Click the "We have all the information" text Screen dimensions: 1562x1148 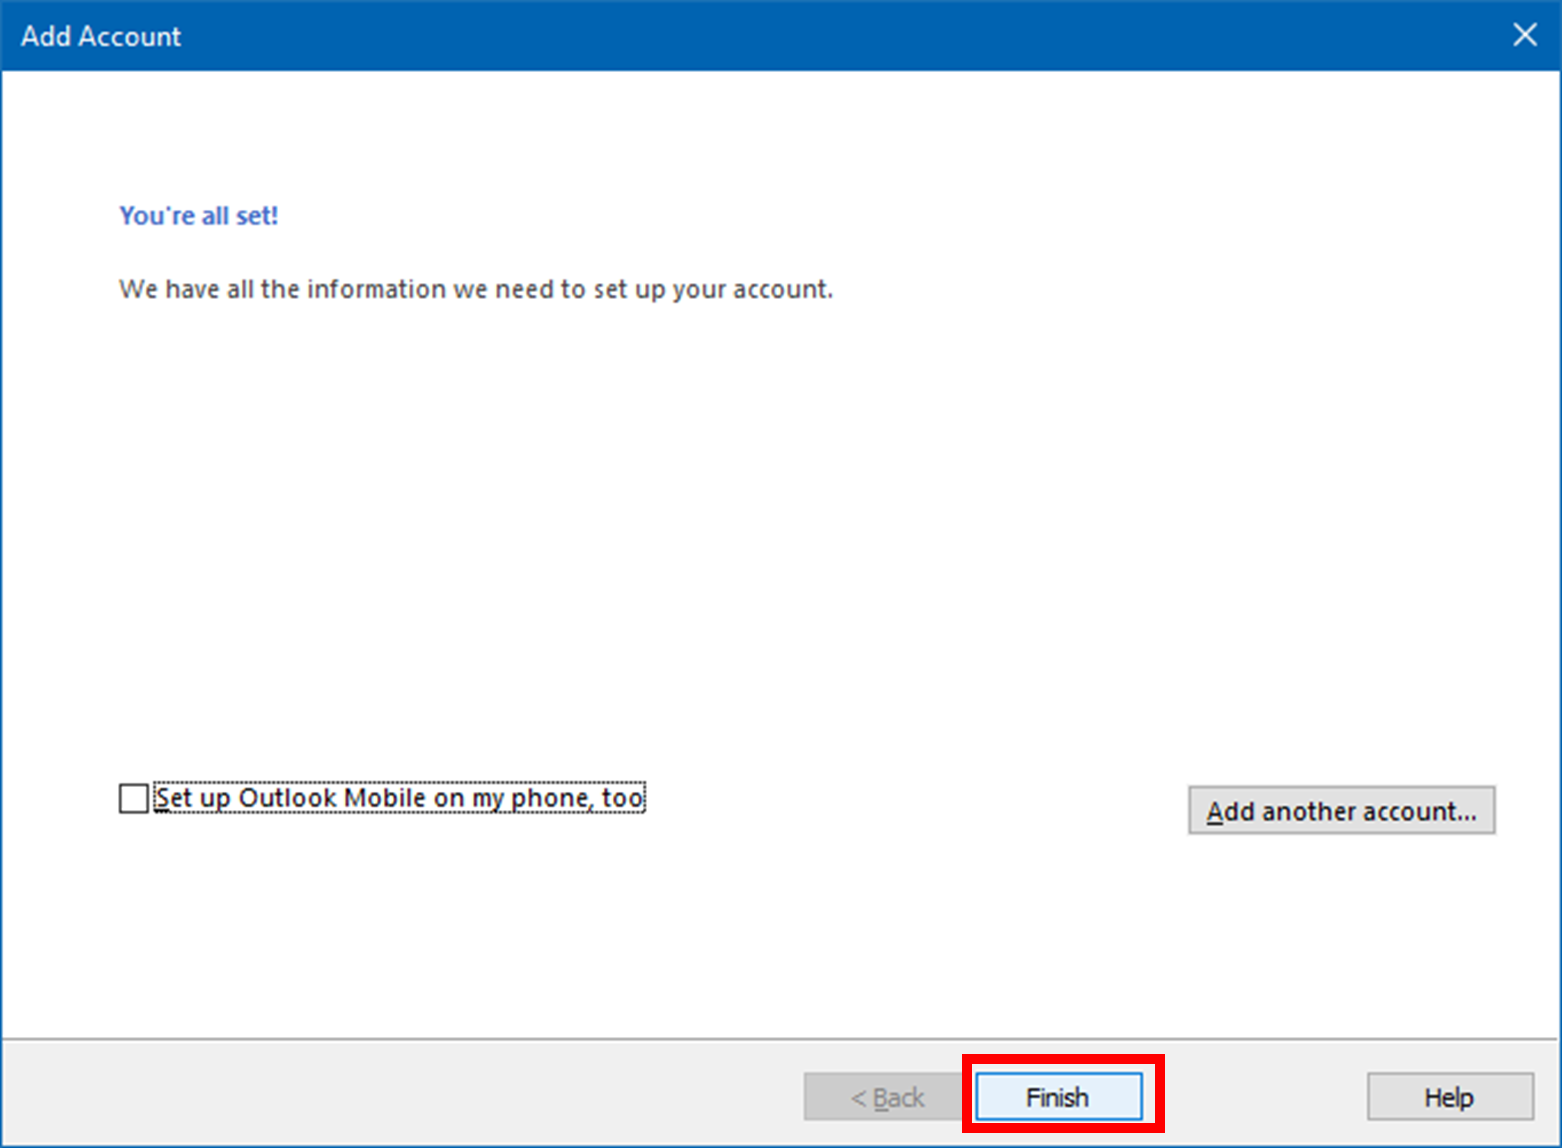(476, 289)
